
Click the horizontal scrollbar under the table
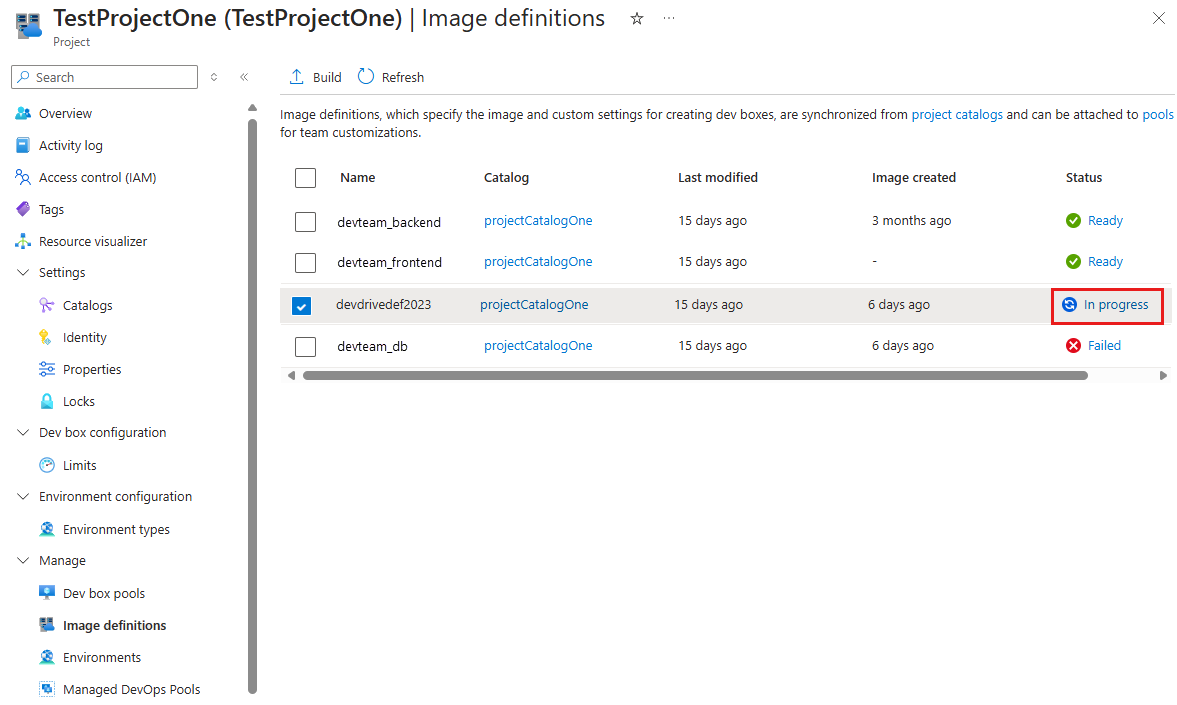[x=694, y=376]
